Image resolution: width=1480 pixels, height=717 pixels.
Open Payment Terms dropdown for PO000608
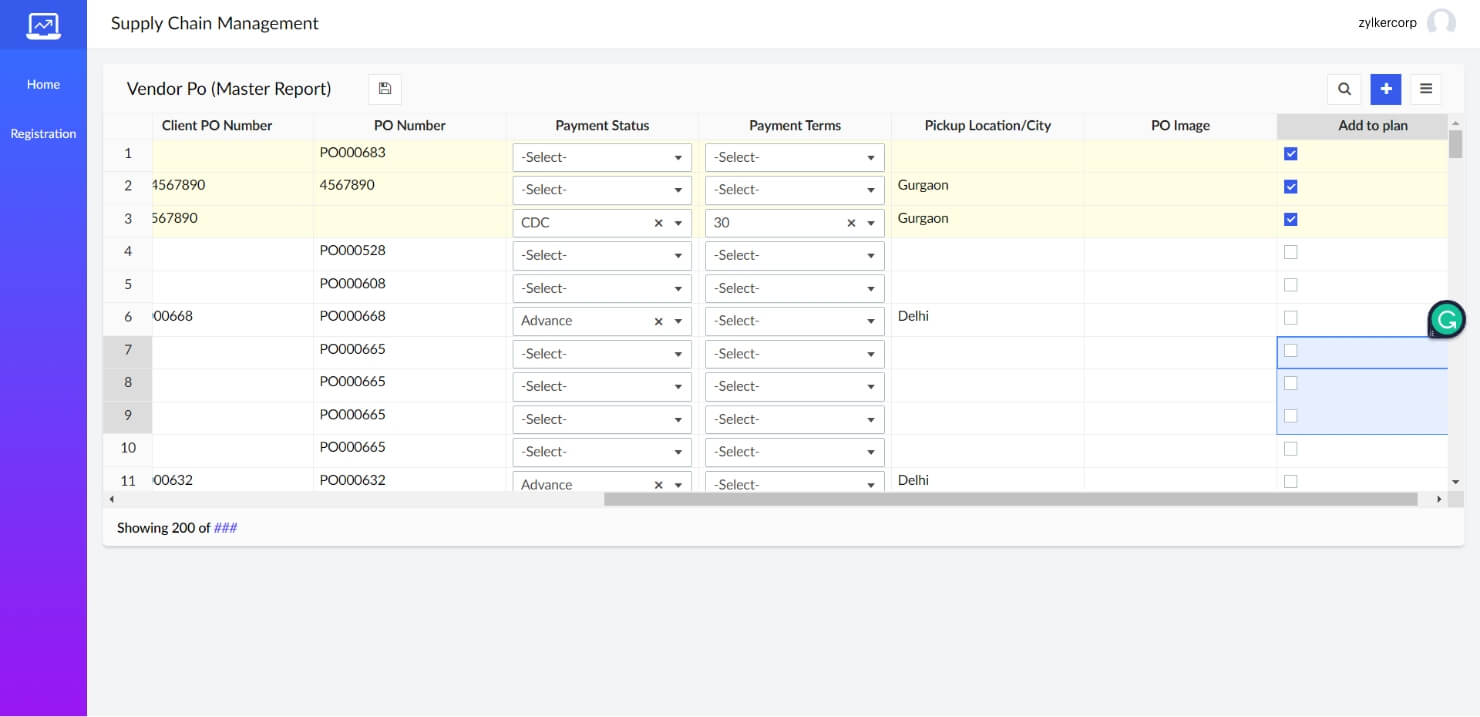(794, 288)
